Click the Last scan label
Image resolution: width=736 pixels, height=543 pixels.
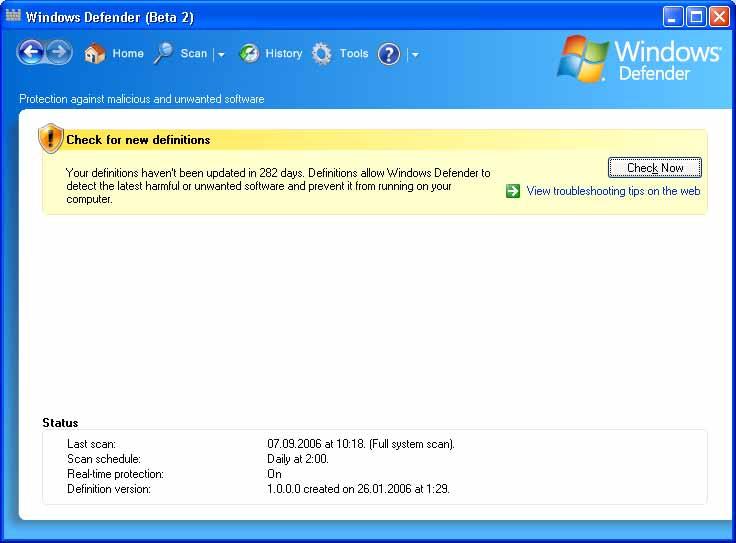point(91,444)
